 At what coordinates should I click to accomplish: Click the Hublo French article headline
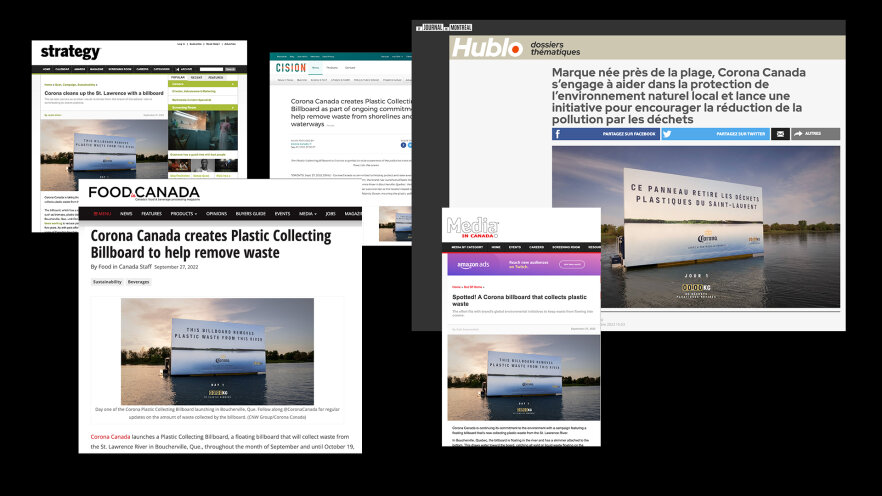(x=678, y=96)
